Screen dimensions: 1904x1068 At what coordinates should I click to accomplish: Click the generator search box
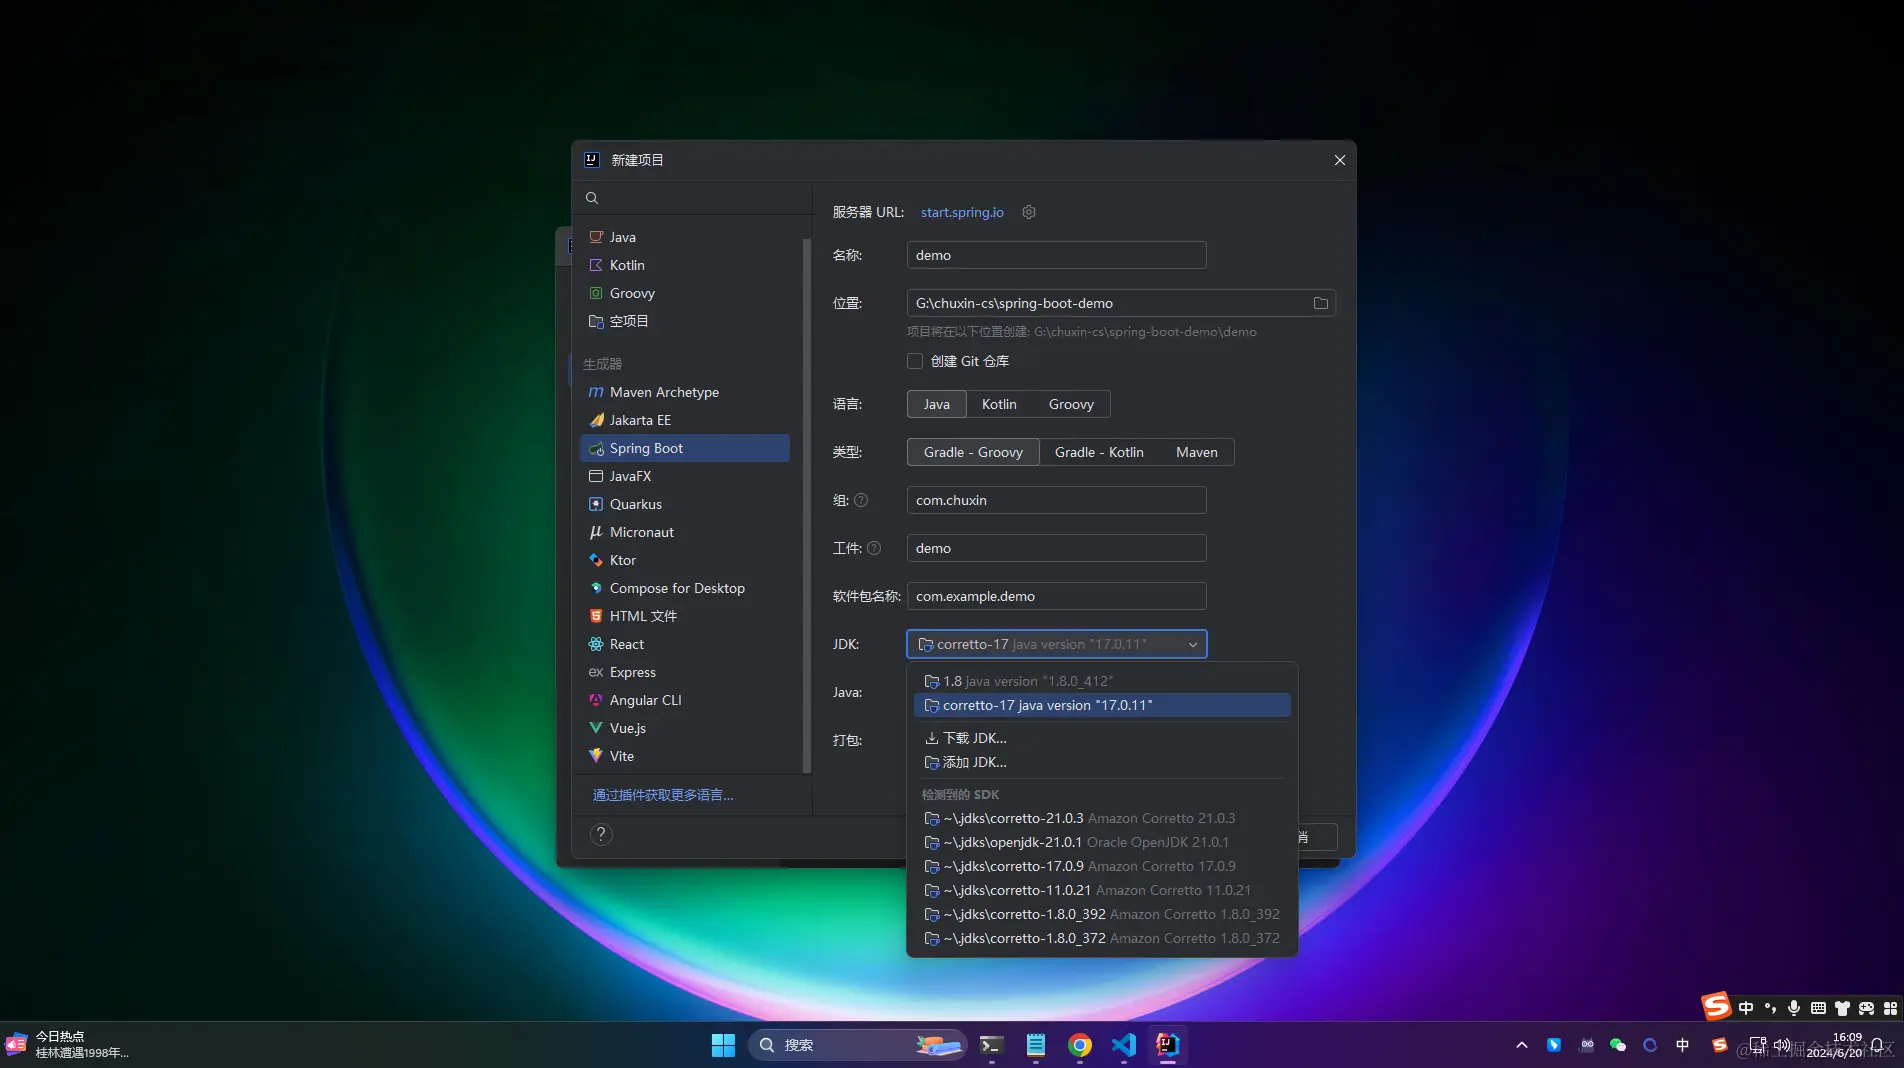coord(692,198)
